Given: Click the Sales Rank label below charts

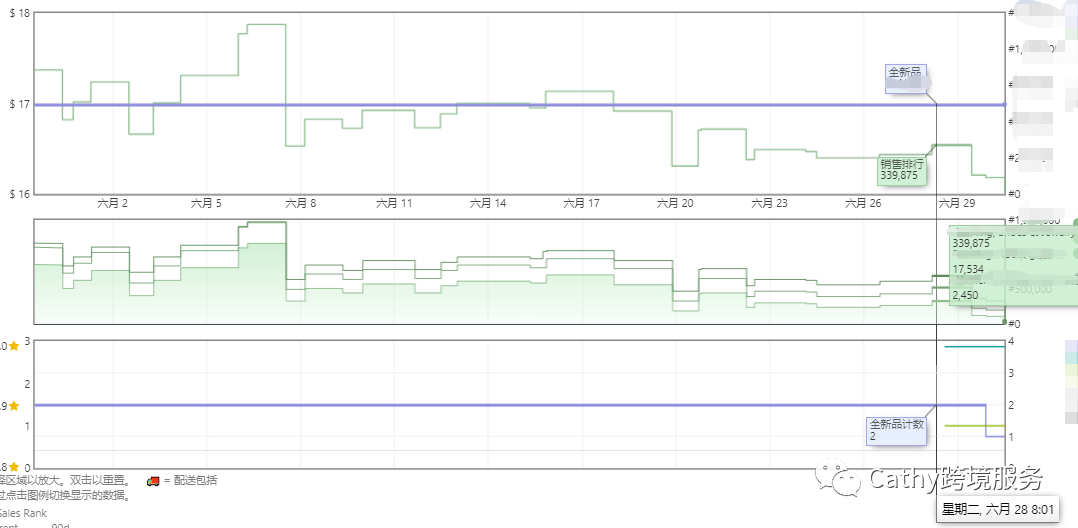Looking at the screenshot, I should click(23, 513).
